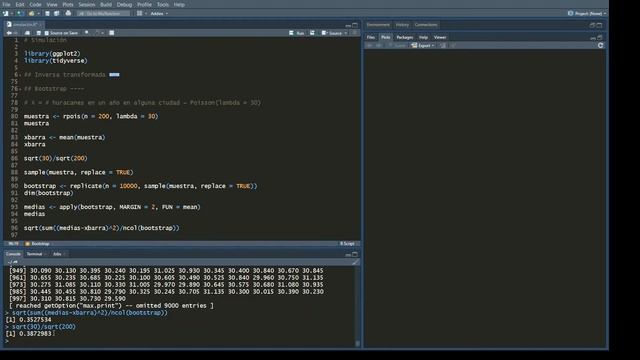The width and height of the screenshot is (640, 360).
Task: Open the File menu
Action: 7,4
